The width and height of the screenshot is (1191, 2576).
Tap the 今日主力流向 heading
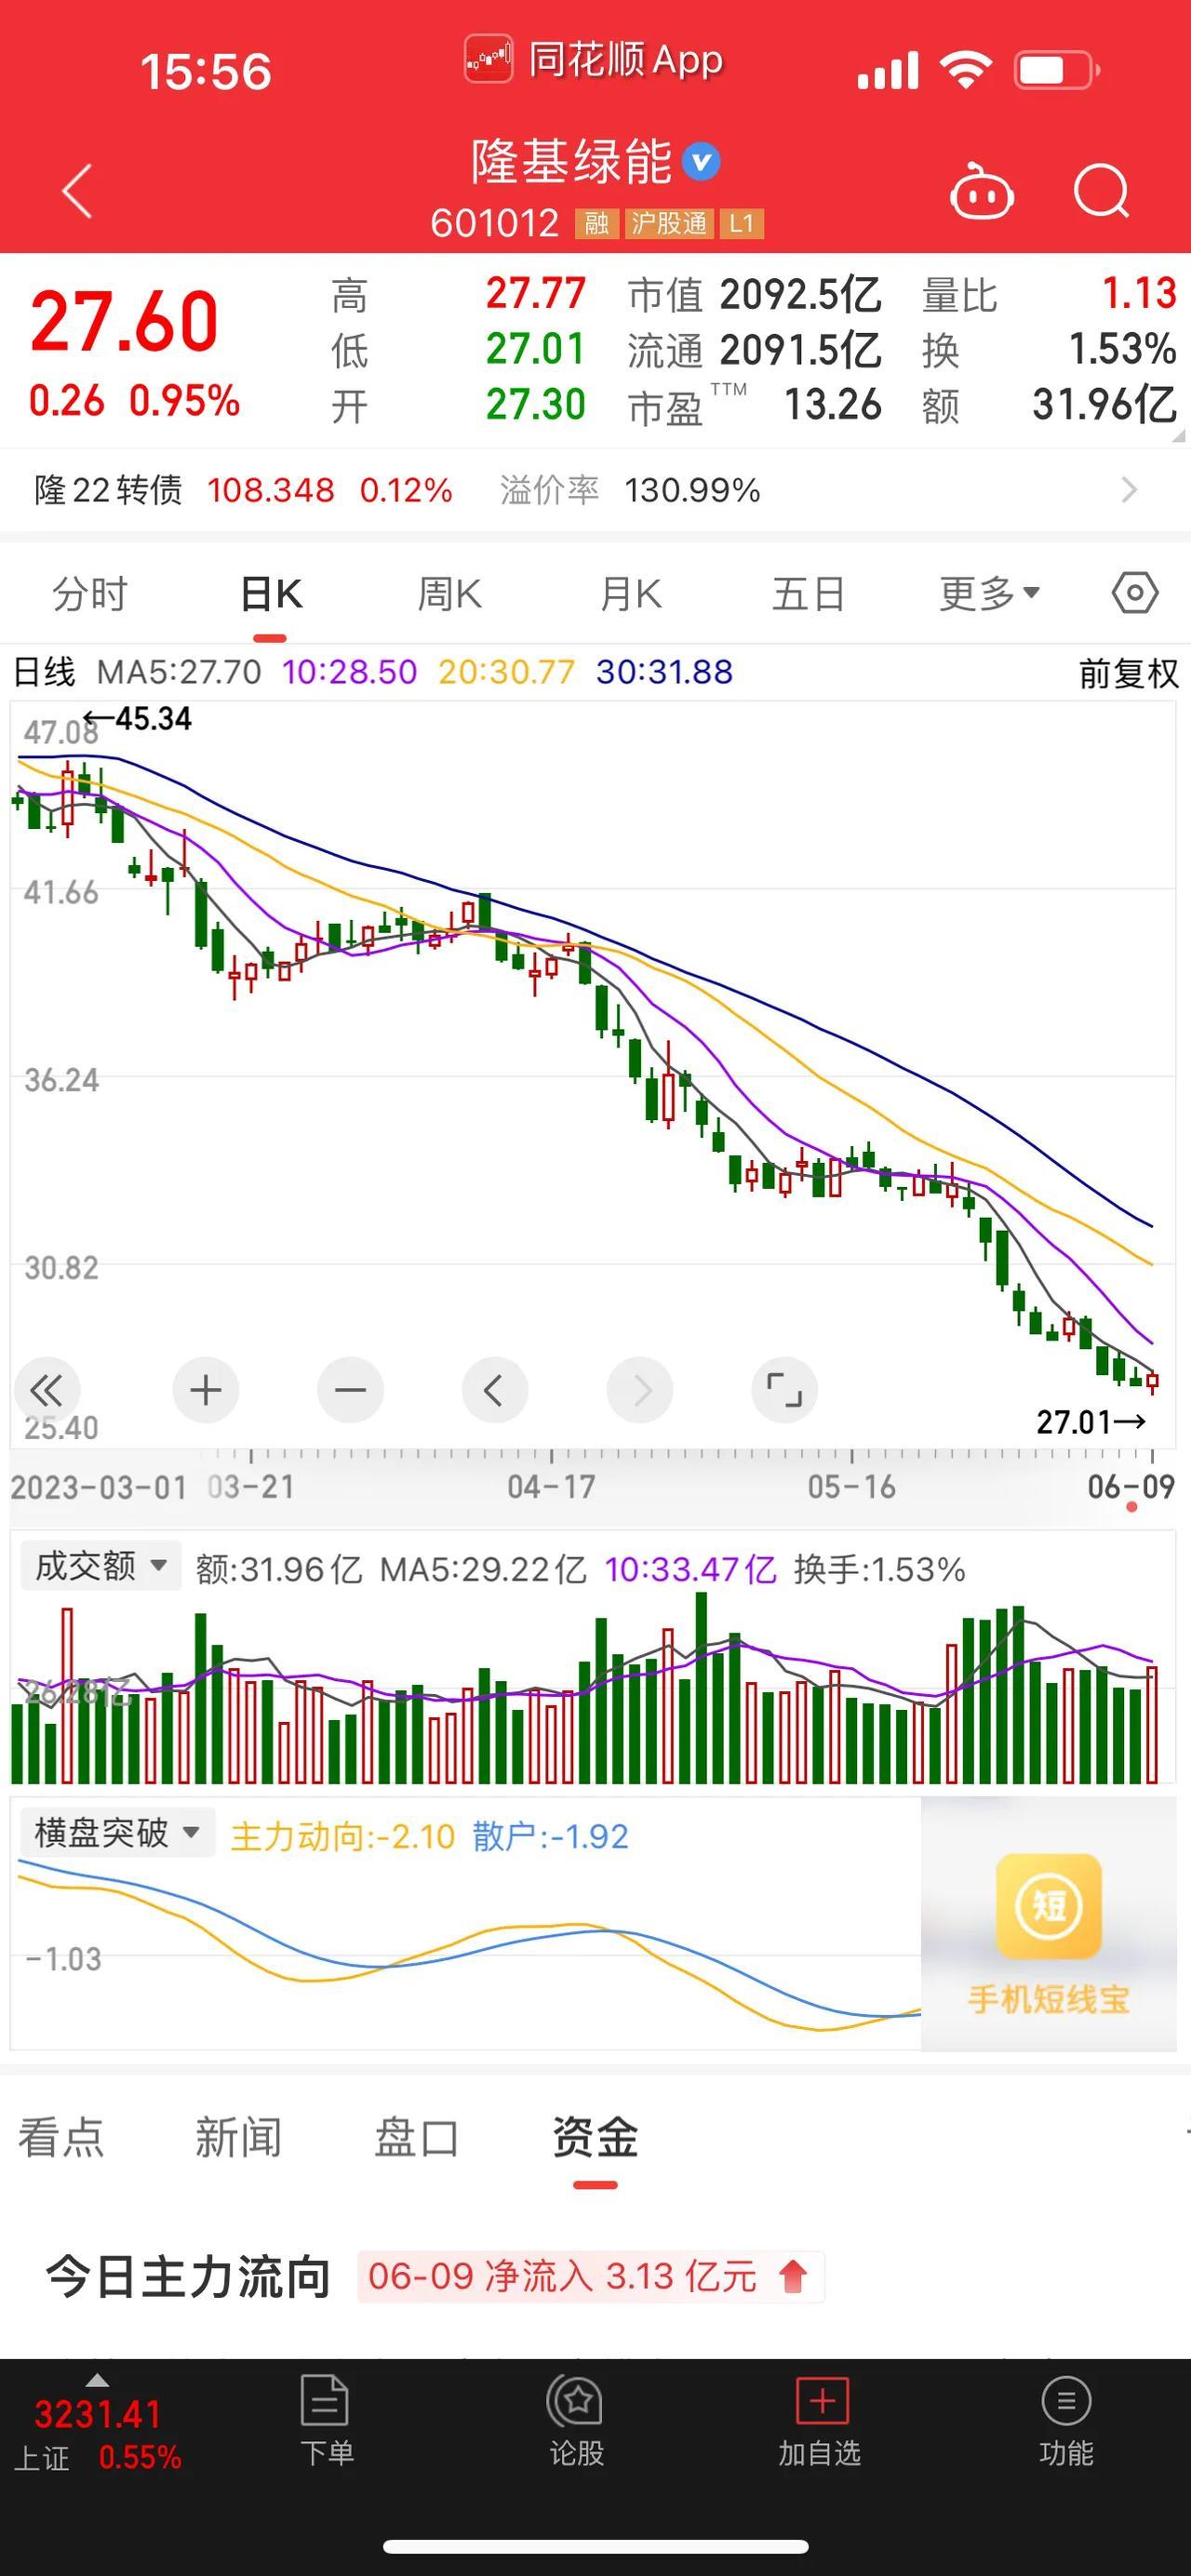coord(188,2277)
